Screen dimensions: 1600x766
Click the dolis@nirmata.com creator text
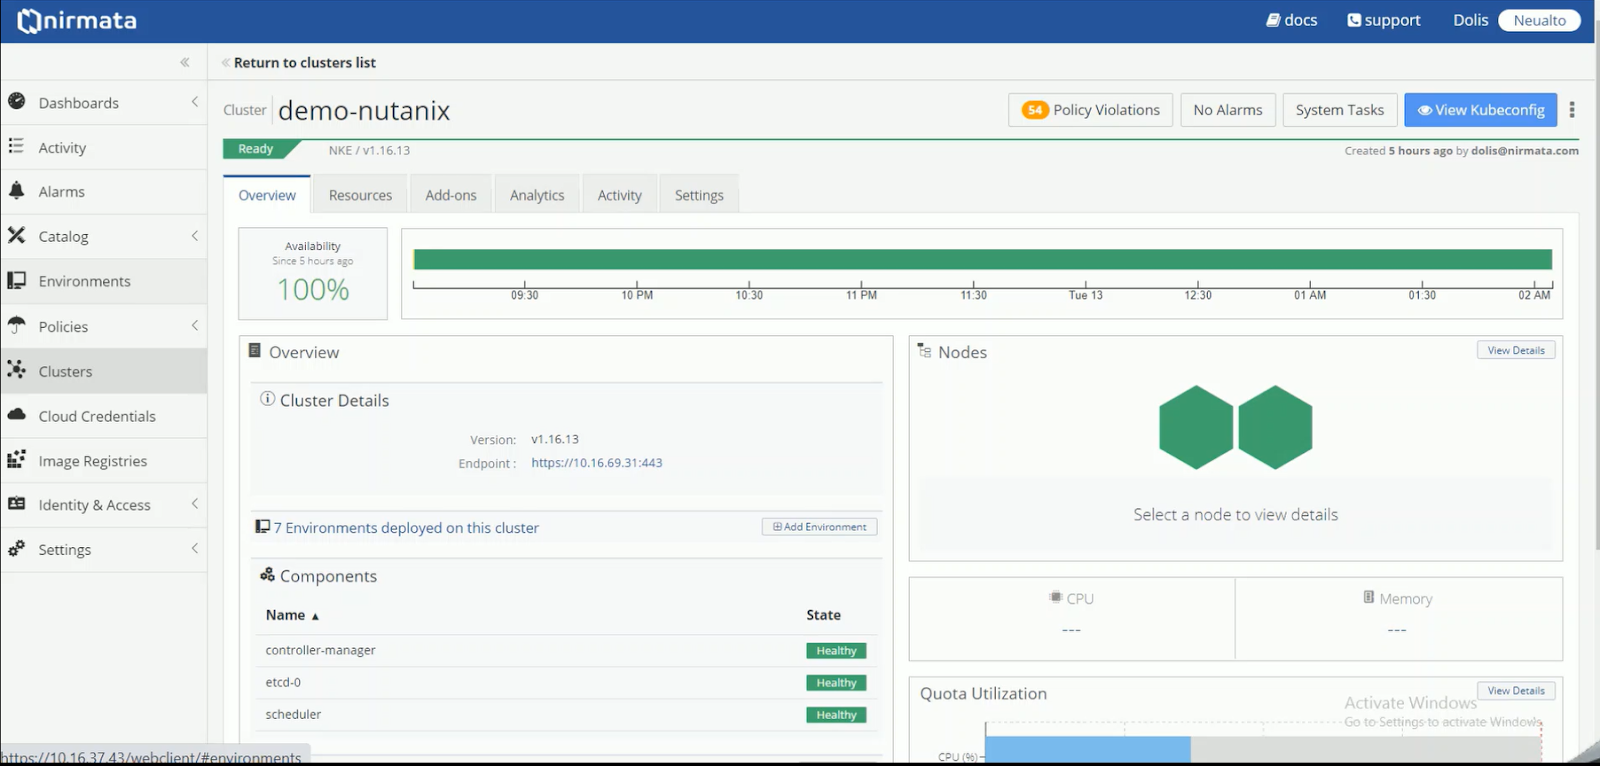coord(1525,151)
